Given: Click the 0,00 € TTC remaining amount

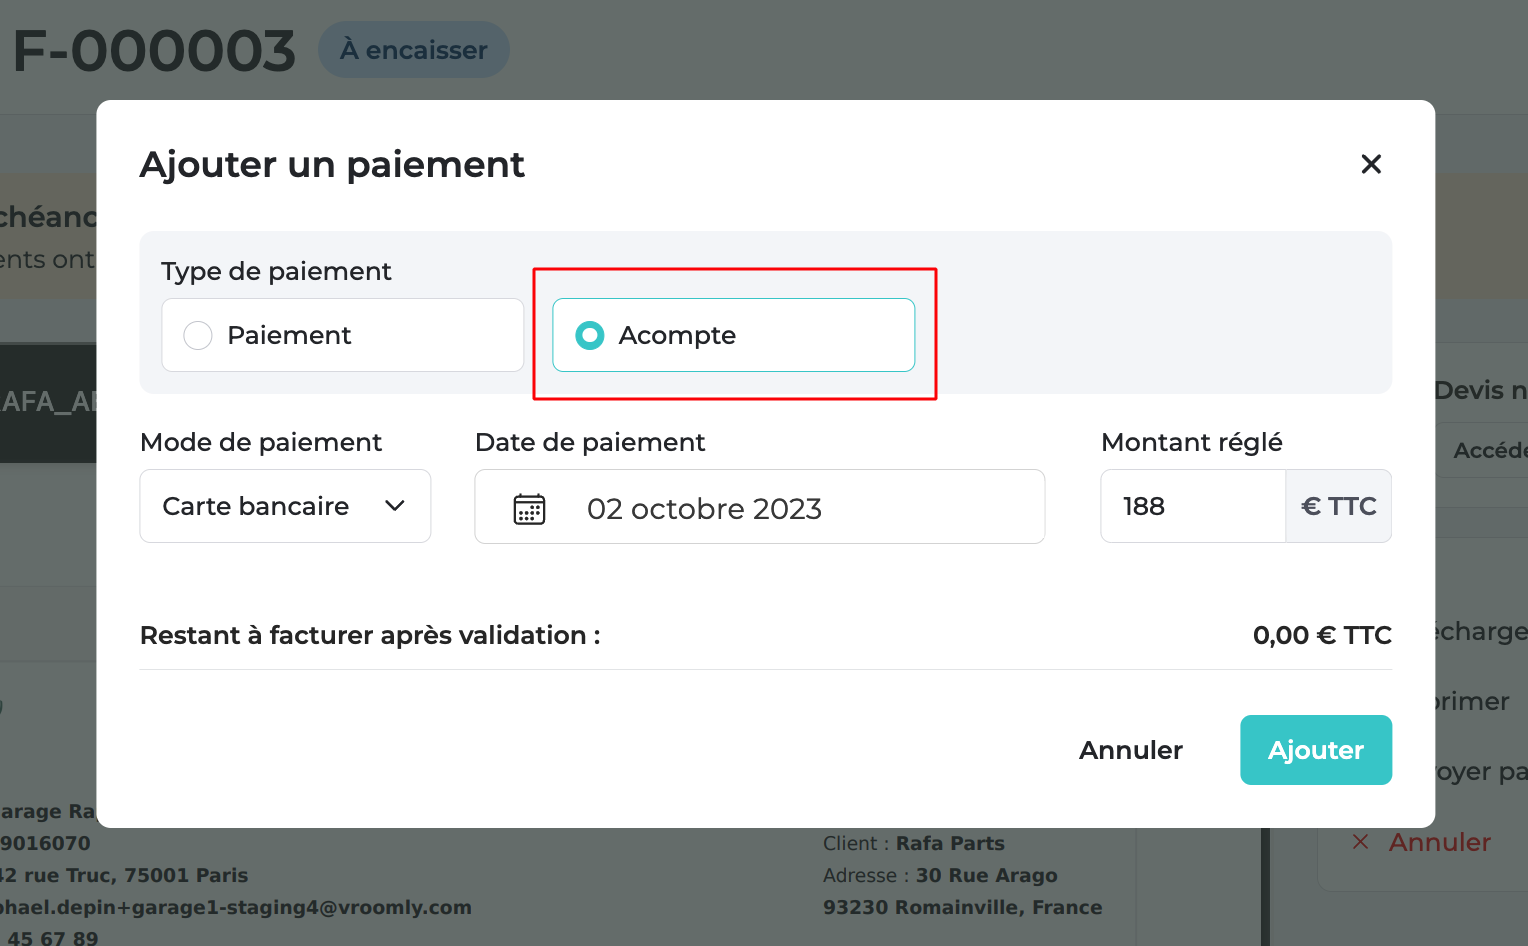Looking at the screenshot, I should (1322, 635).
